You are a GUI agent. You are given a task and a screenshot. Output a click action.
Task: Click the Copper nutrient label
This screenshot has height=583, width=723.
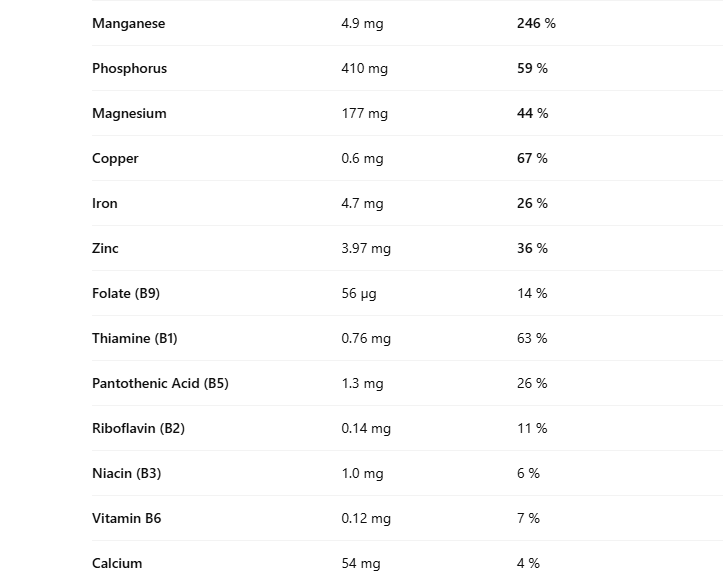(x=115, y=158)
